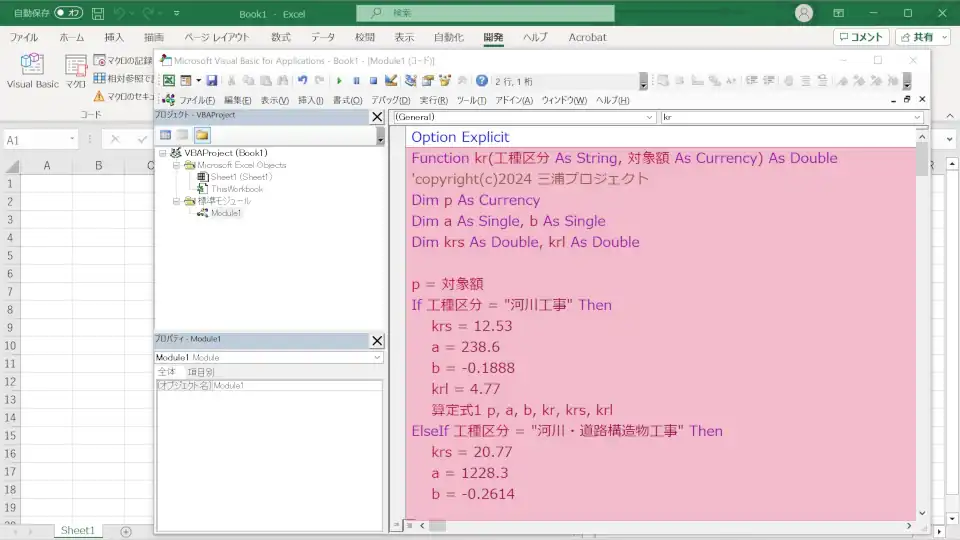The height and width of the screenshot is (540, 960).
Task: Toggle a breakpoint with the hand icon
Action: (789, 81)
